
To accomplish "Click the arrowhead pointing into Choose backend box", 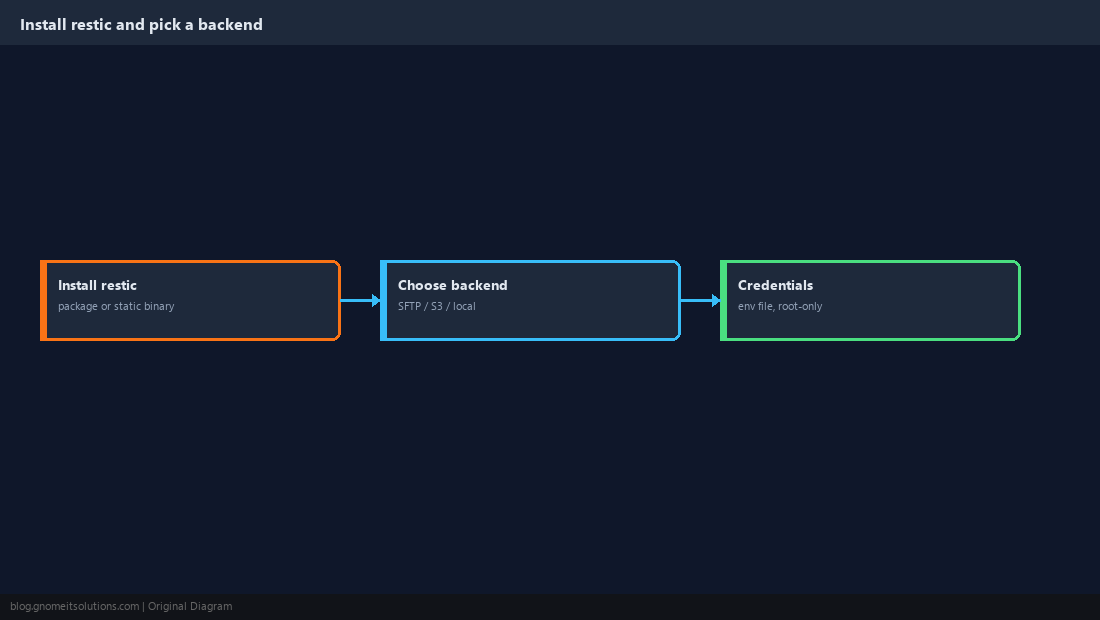I will tap(377, 301).
